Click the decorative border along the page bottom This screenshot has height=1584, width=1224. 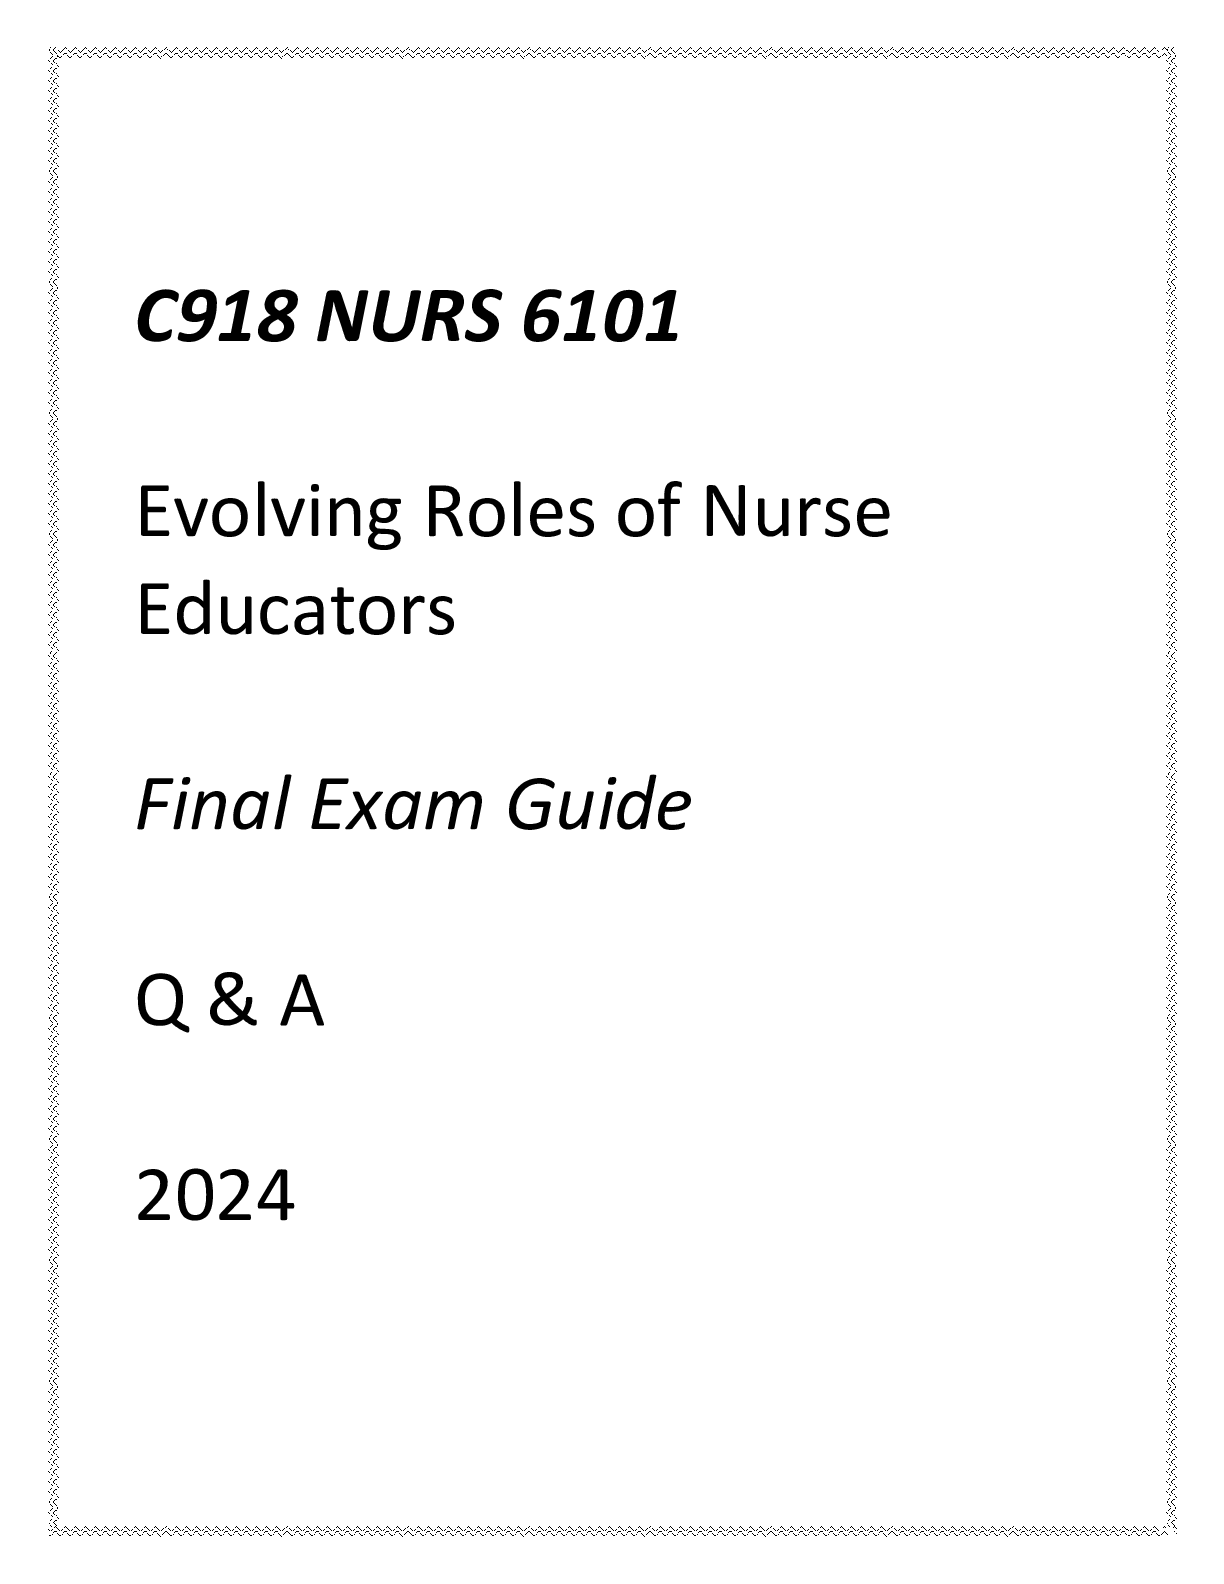(x=612, y=1531)
